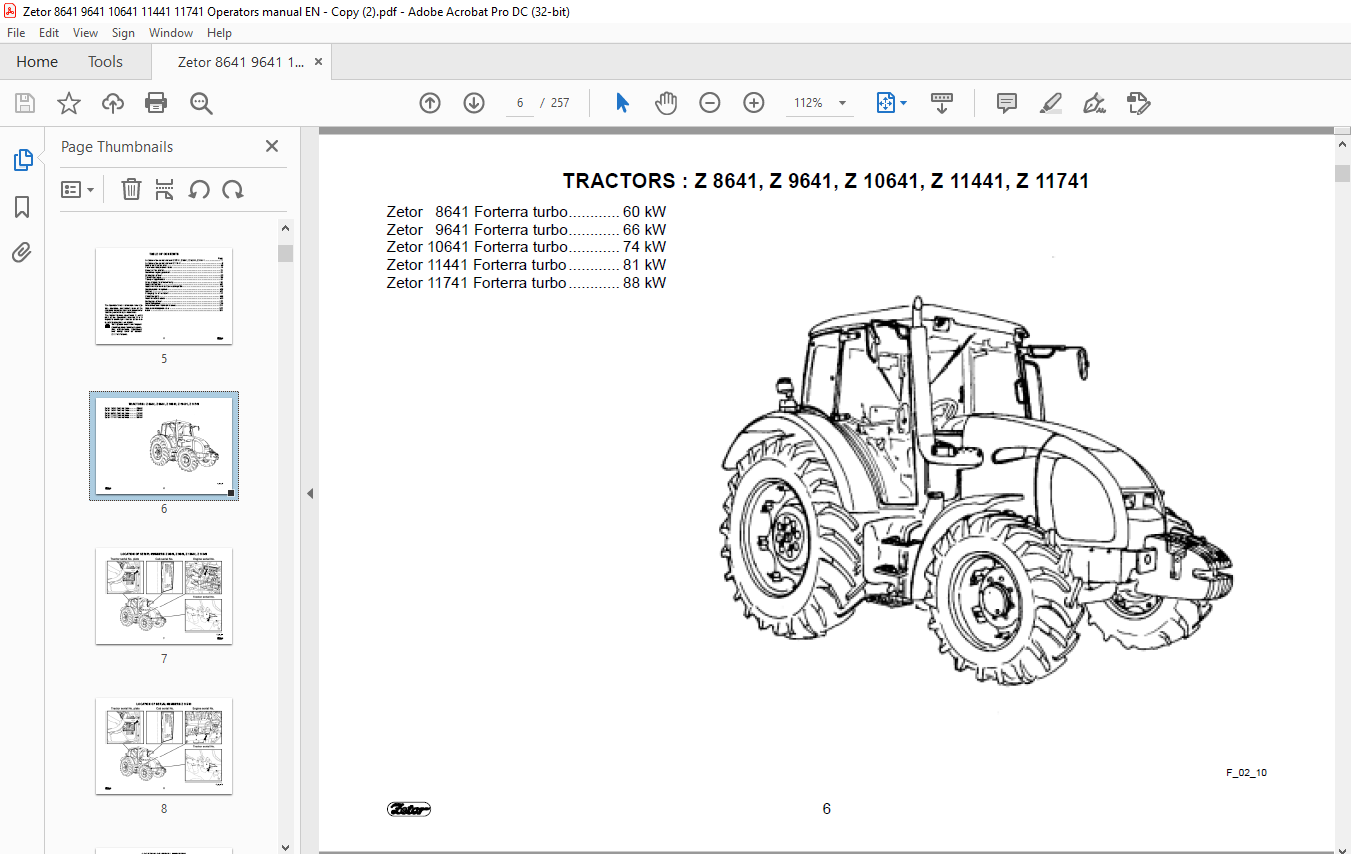1351x854 pixels.
Task: Click the stamp/redact tool icon
Action: pos(1138,103)
